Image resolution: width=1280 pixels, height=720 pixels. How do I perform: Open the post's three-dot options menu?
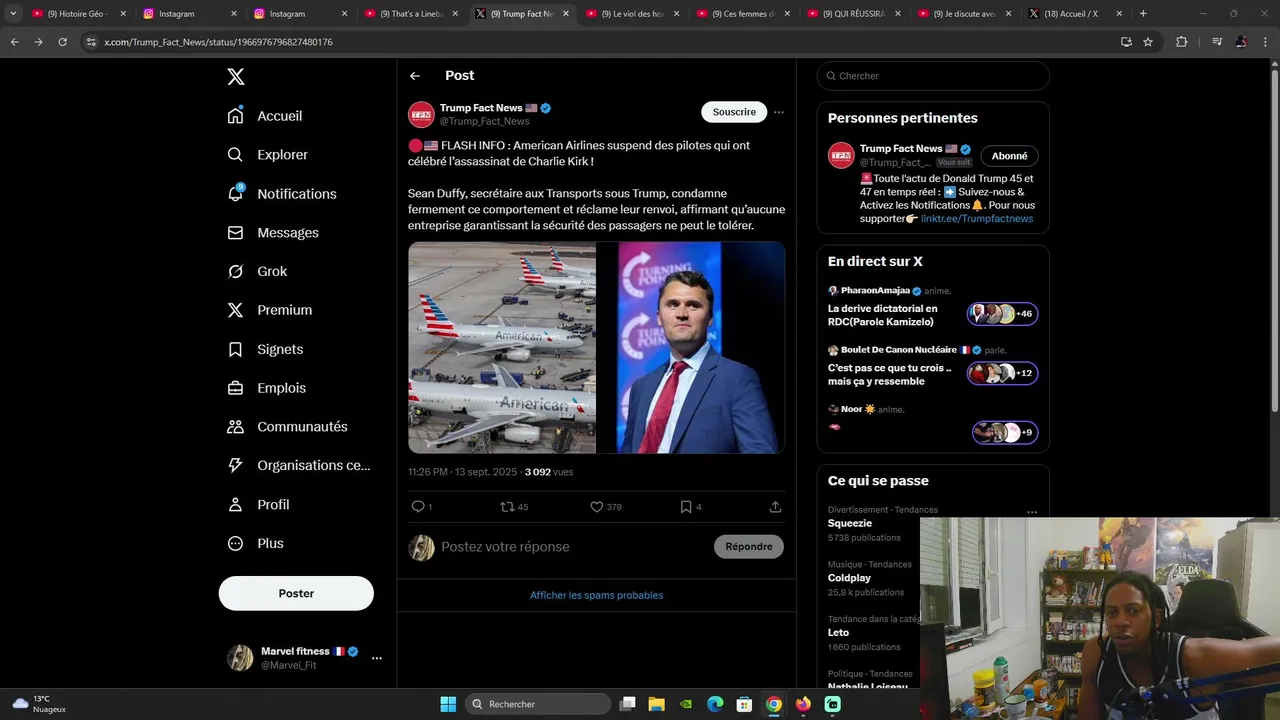click(x=779, y=112)
